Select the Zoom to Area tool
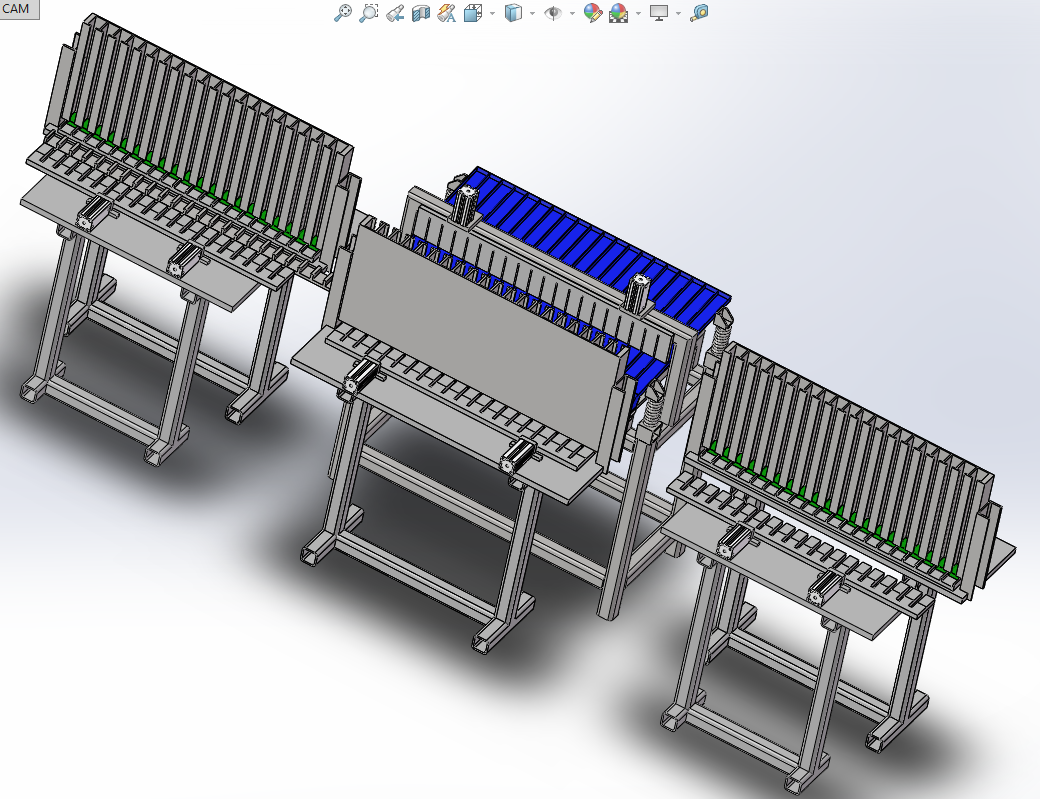1040x799 pixels. 368,13
